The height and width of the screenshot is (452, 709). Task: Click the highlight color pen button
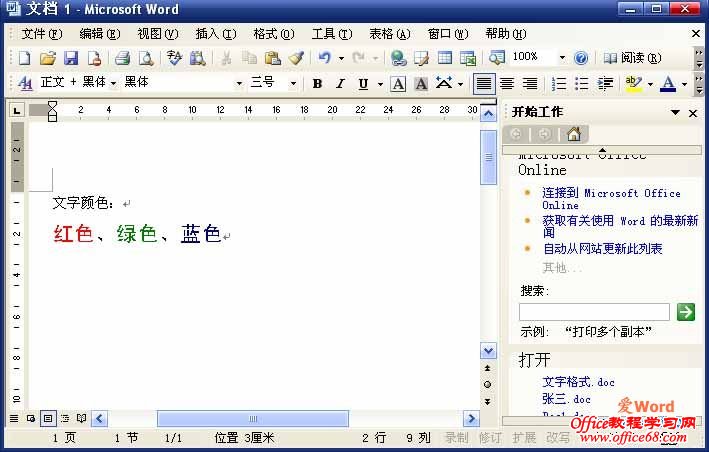633,84
